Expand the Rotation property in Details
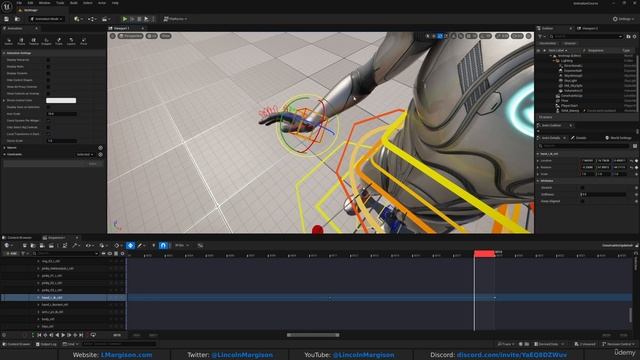The image size is (640, 360). [538, 167]
